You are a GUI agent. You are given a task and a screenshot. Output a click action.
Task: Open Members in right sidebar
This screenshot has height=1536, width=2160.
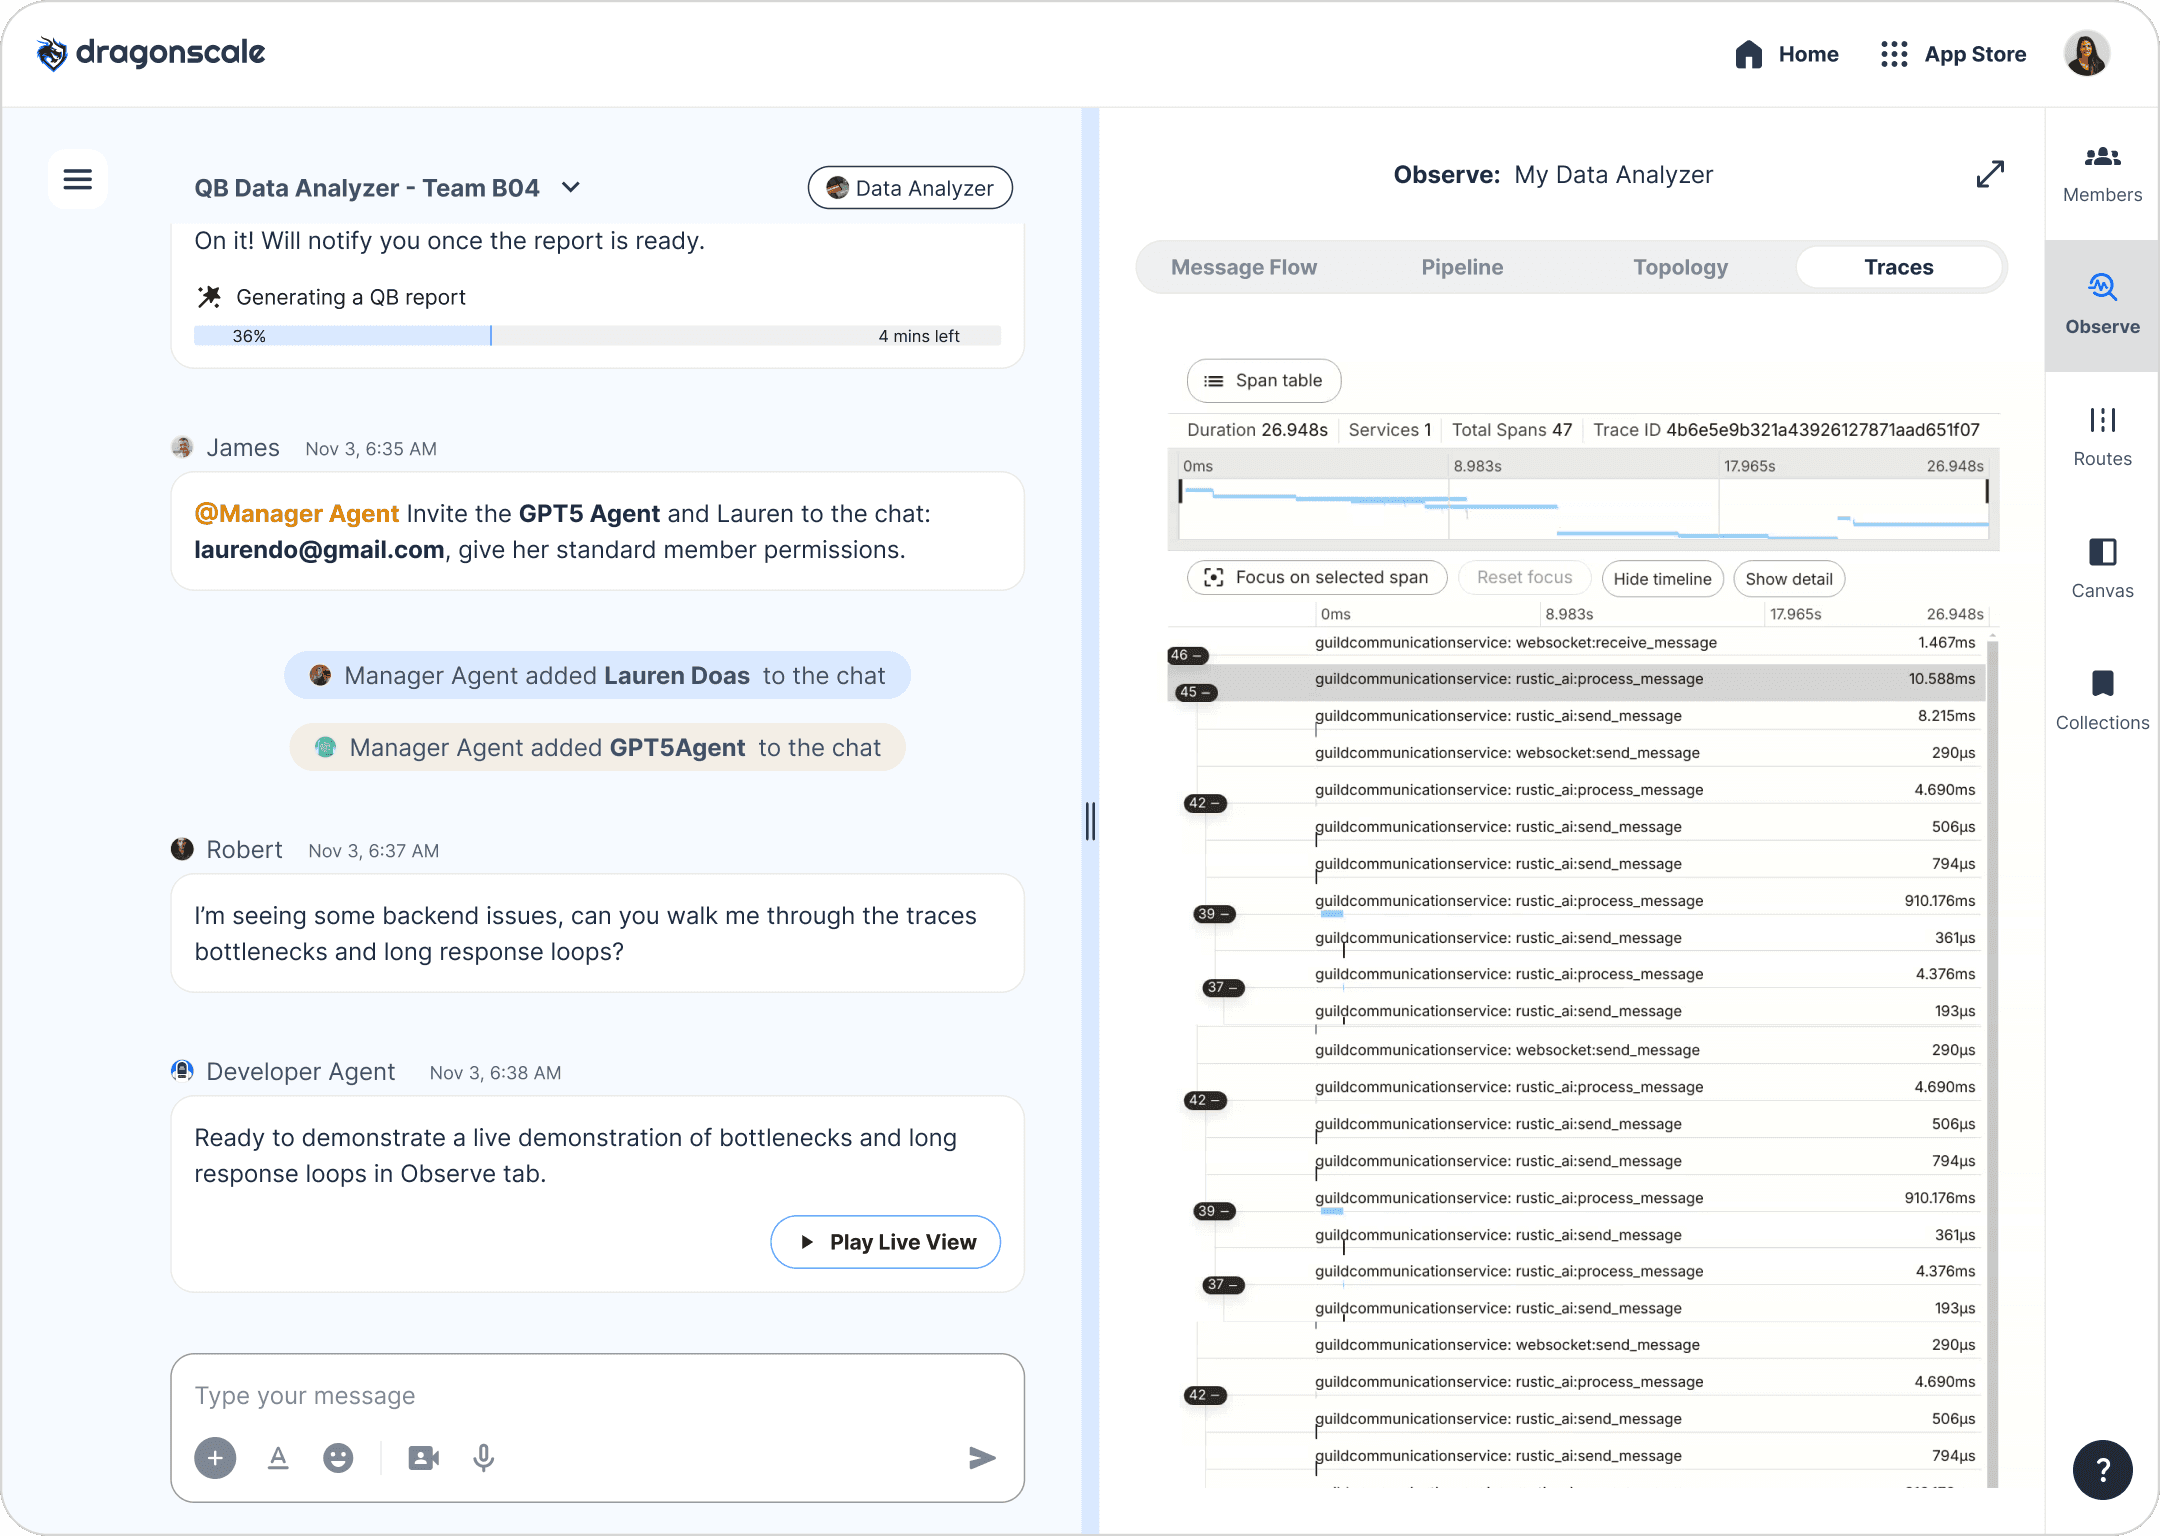(2102, 174)
